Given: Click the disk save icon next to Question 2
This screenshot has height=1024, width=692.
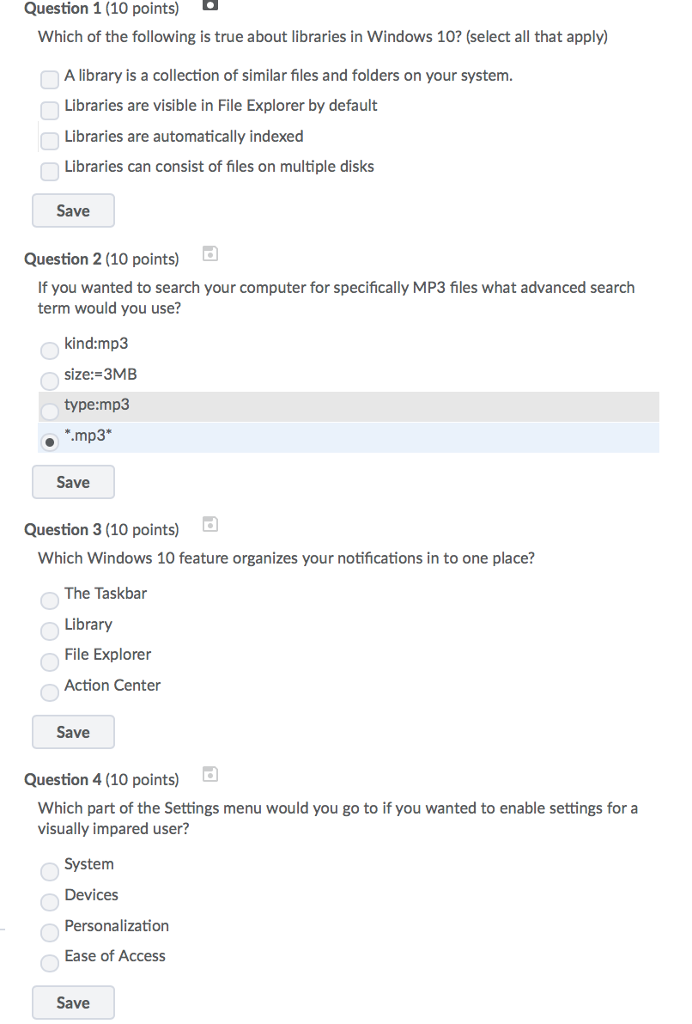Looking at the screenshot, I should (209, 253).
